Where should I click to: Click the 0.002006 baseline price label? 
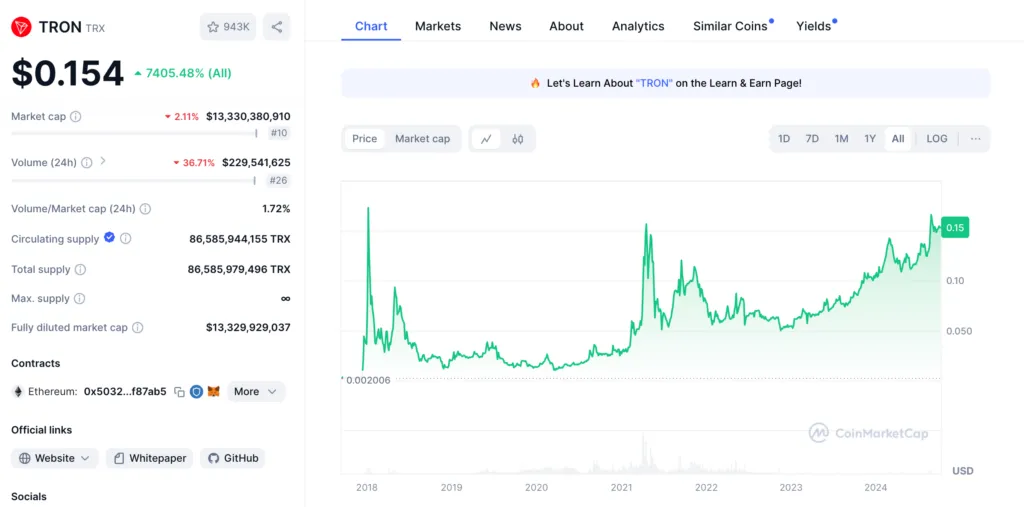point(368,380)
